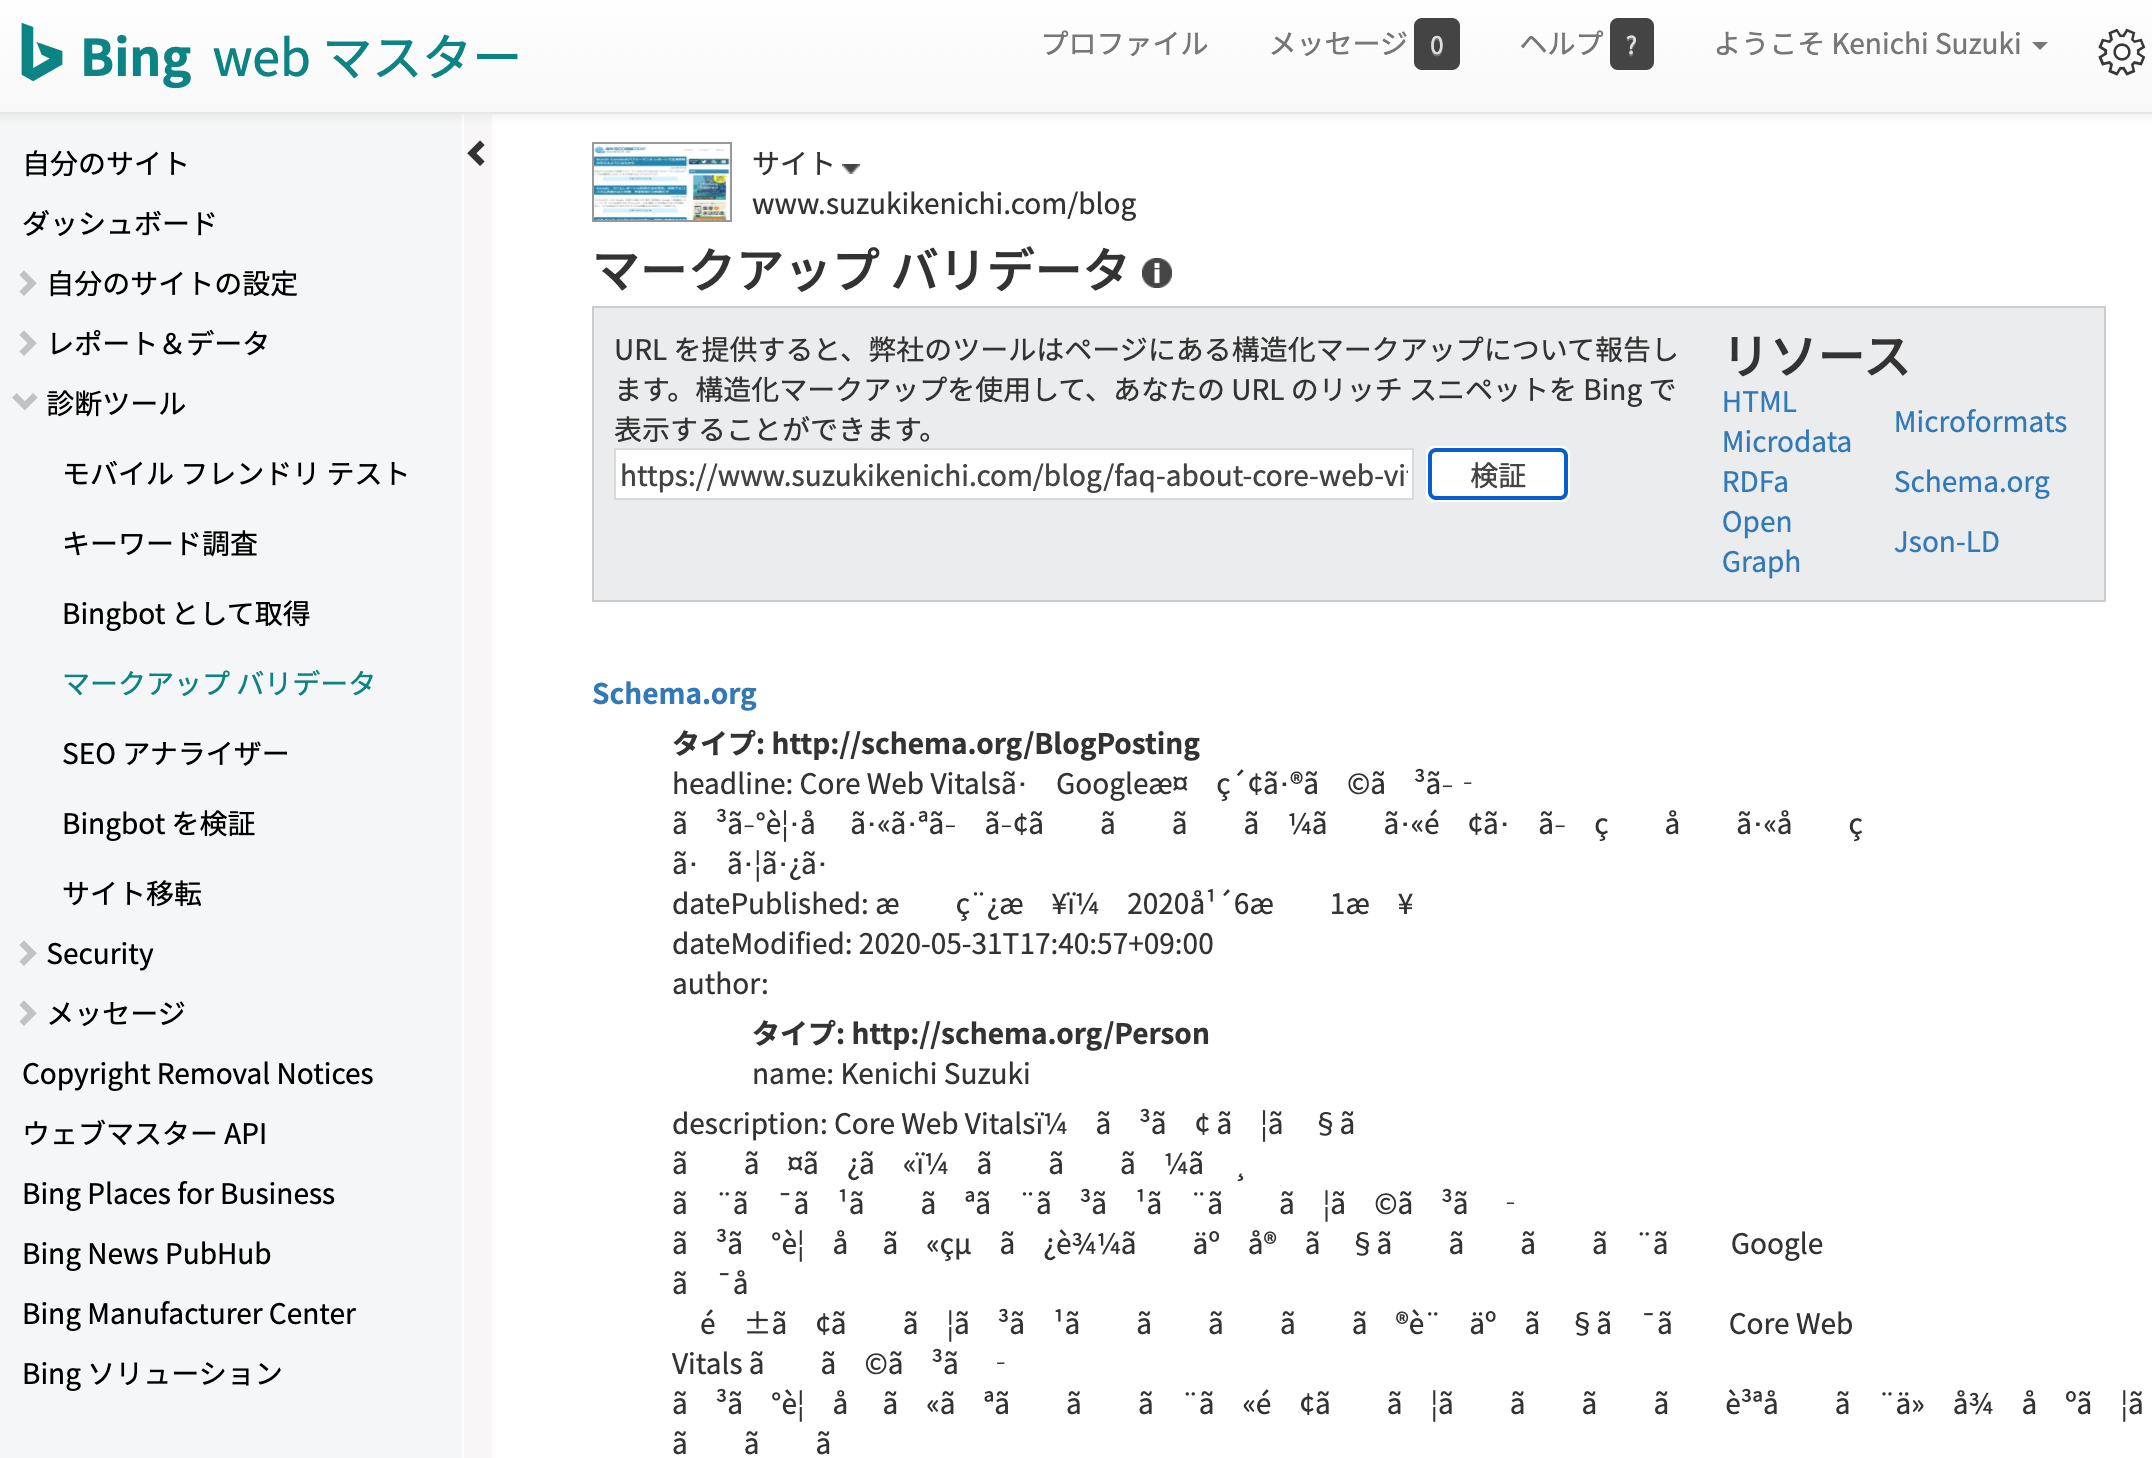
Task: Click the dateModified value line
Action: pyautogui.click(x=942, y=943)
